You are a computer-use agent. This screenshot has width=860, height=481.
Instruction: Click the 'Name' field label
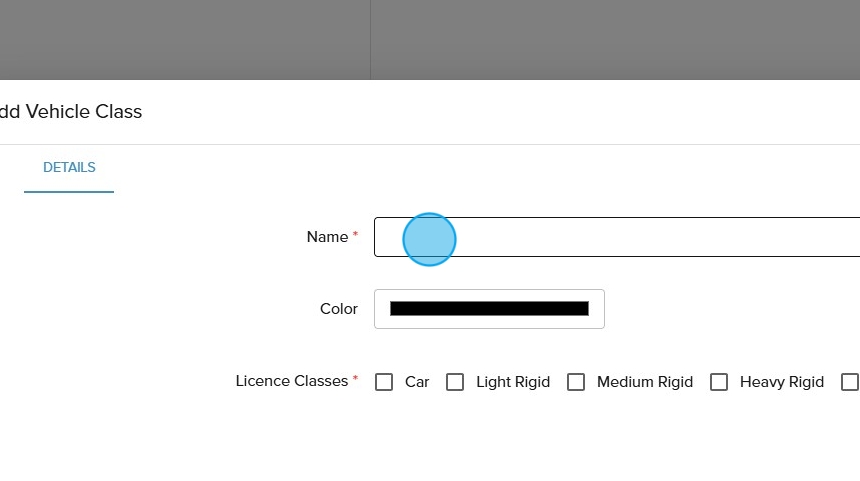327,237
